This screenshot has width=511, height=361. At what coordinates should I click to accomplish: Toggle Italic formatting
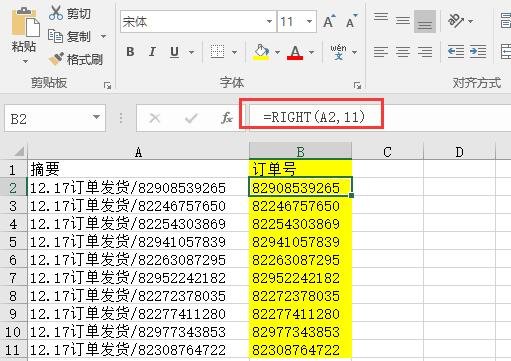tap(152, 52)
